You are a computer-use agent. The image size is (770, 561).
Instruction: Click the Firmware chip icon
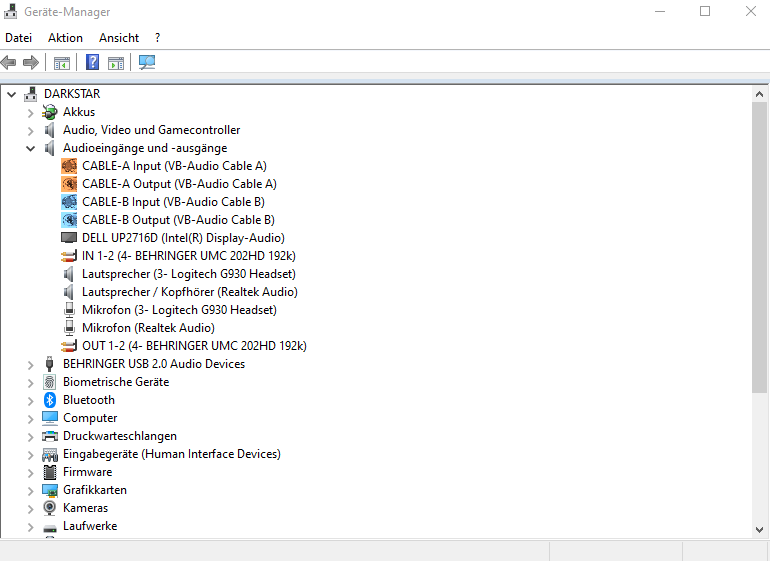[x=50, y=472]
